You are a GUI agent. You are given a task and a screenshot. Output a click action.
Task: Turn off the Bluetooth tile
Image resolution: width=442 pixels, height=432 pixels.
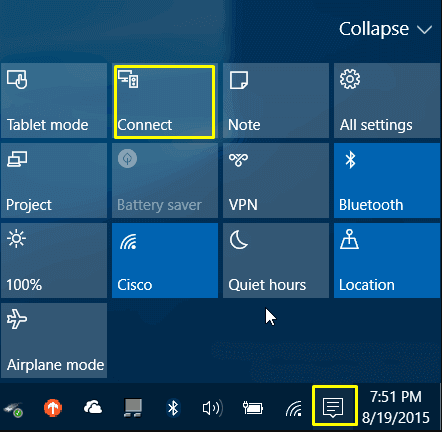click(x=387, y=181)
